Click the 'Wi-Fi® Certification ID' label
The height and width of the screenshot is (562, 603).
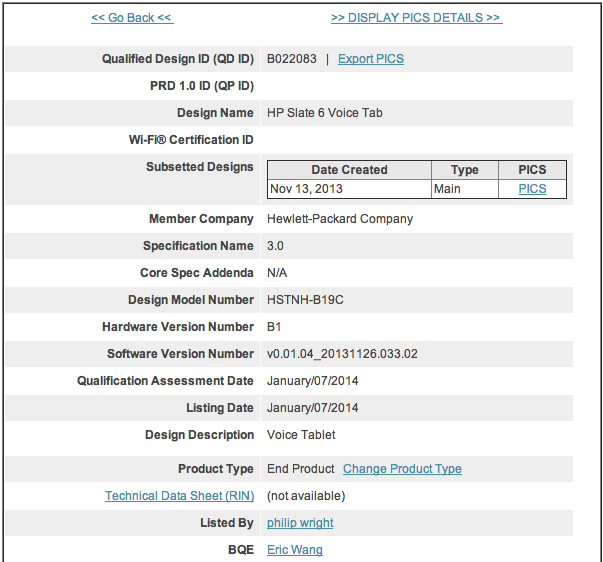point(191,140)
